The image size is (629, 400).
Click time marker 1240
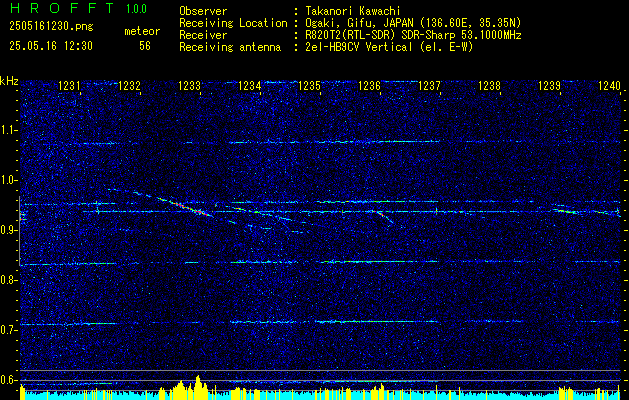[609, 85]
